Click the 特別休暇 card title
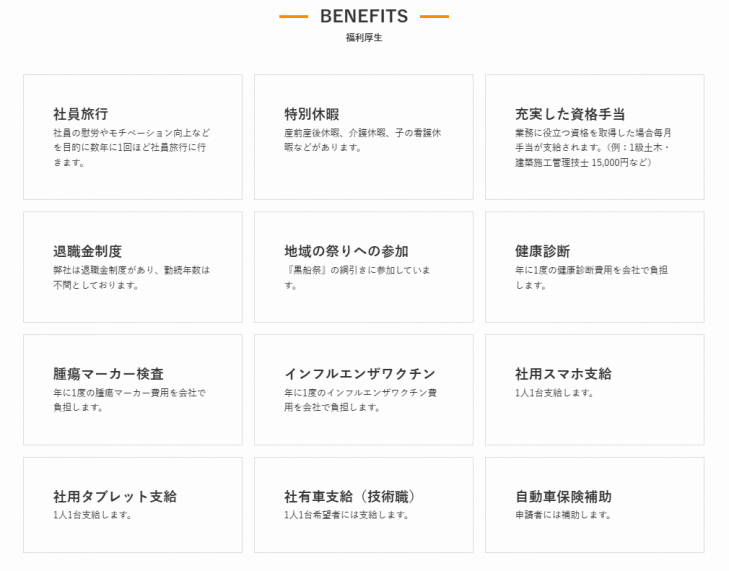The height and width of the screenshot is (571, 729). [312, 114]
